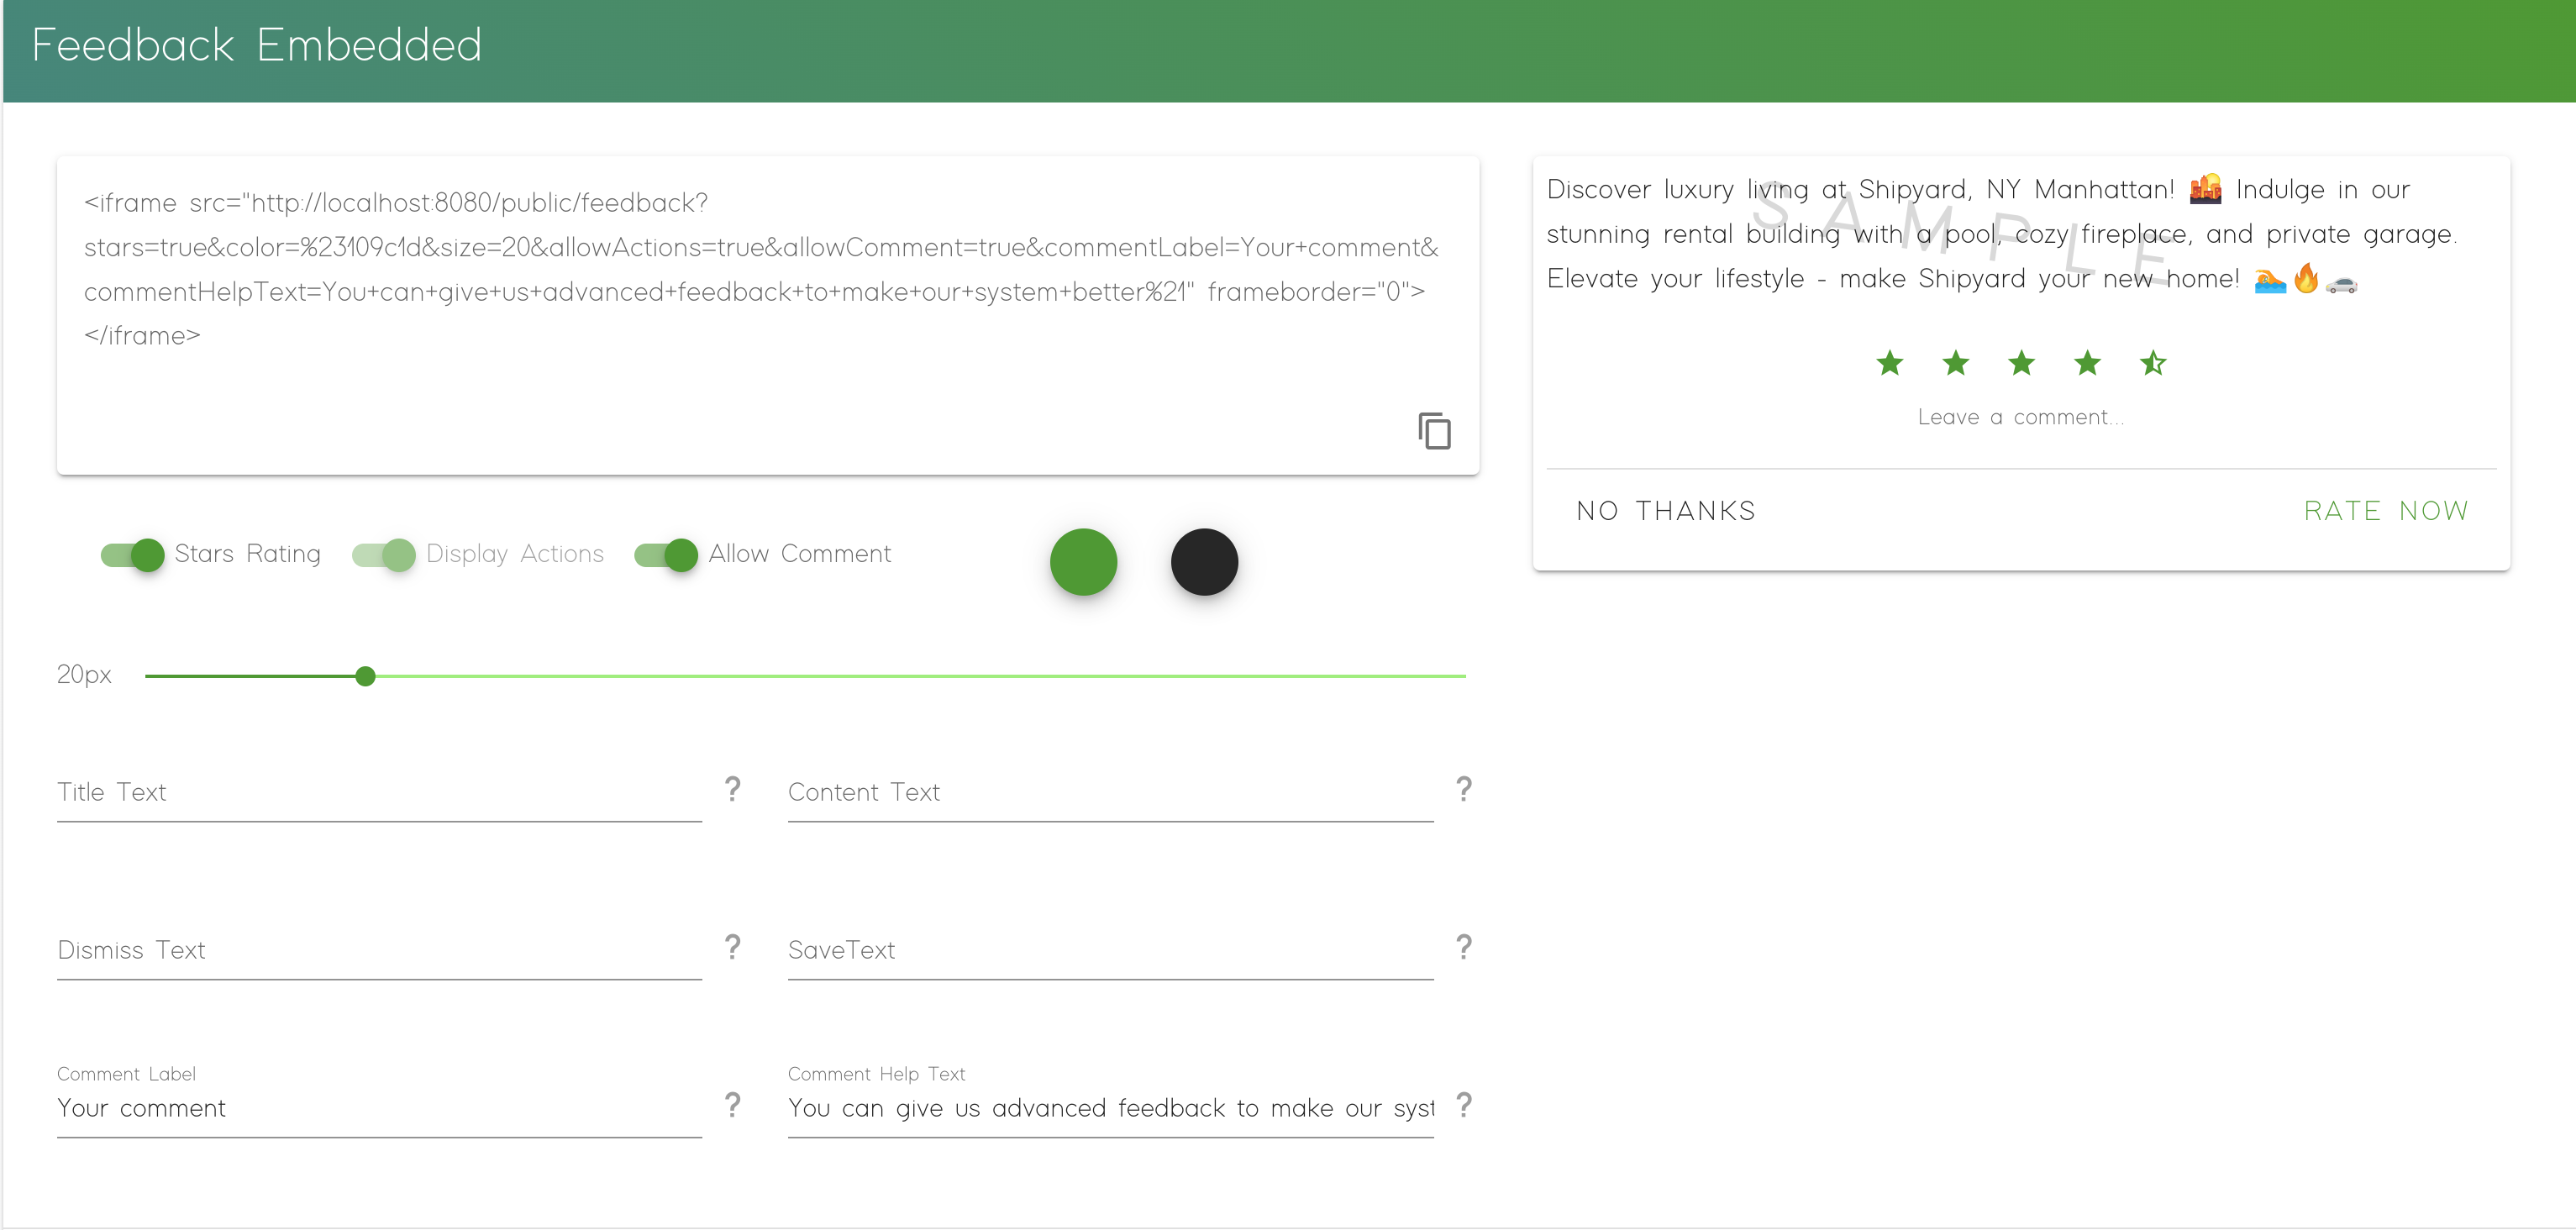Focus the Title Text input field
The width and height of the screenshot is (2576, 1230).
[x=379, y=793]
